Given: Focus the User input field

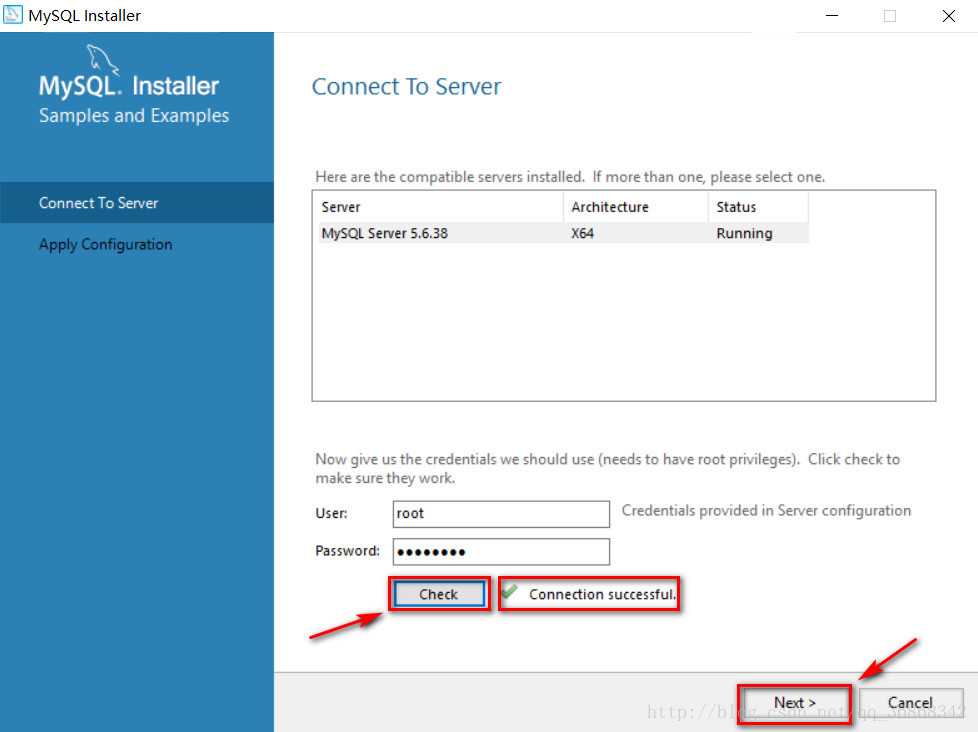Looking at the screenshot, I should (x=501, y=514).
